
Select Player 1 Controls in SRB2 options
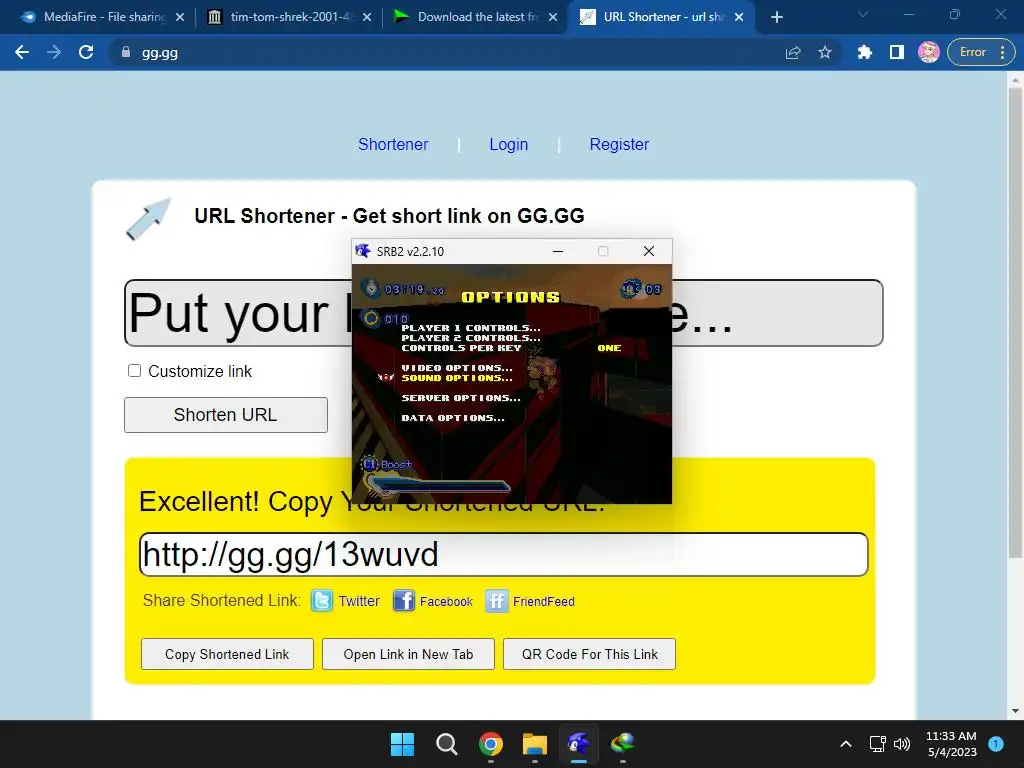pyautogui.click(x=471, y=328)
